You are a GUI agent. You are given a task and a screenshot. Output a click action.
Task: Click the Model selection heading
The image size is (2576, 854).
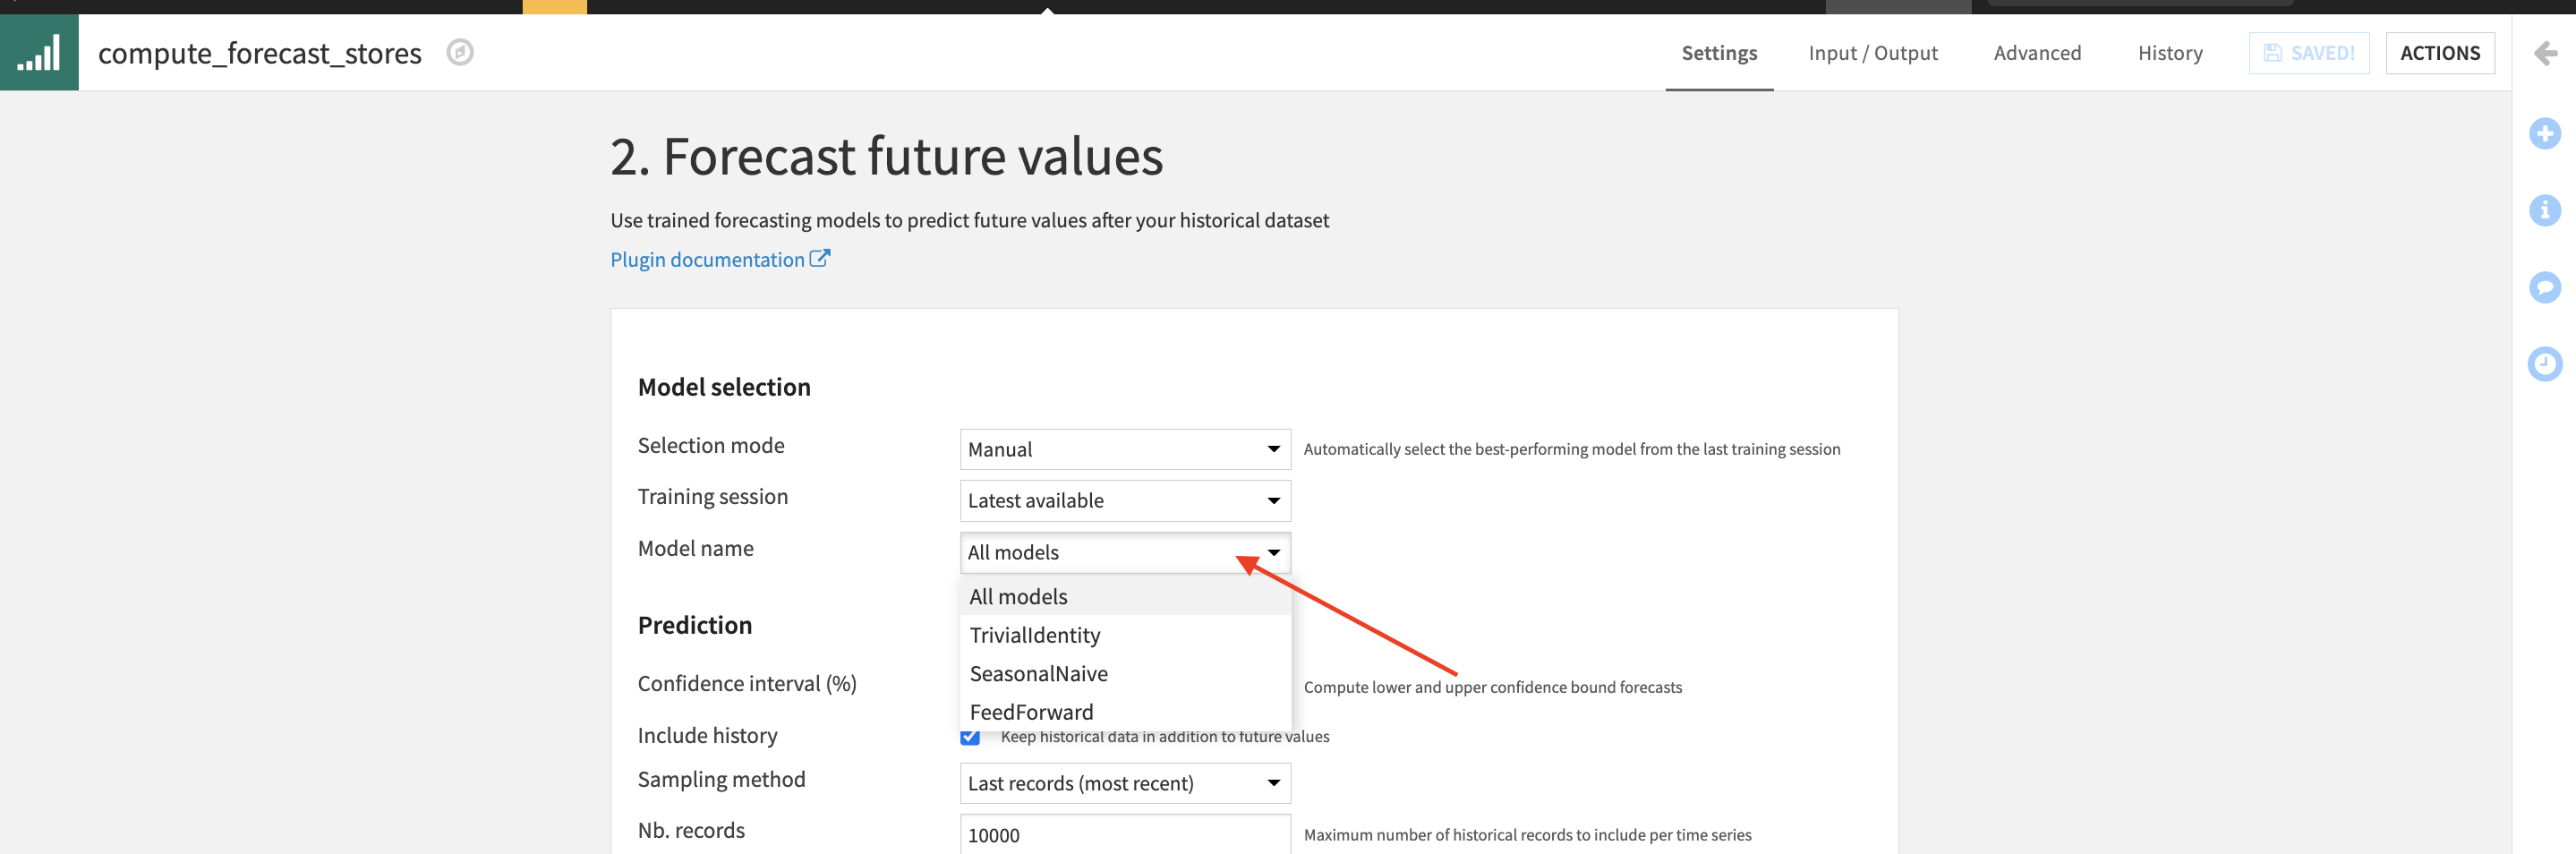point(724,387)
